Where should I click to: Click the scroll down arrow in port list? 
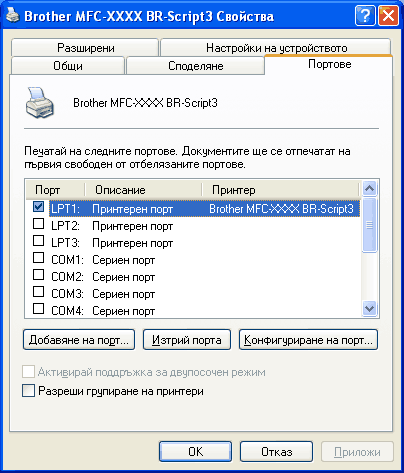point(369,308)
